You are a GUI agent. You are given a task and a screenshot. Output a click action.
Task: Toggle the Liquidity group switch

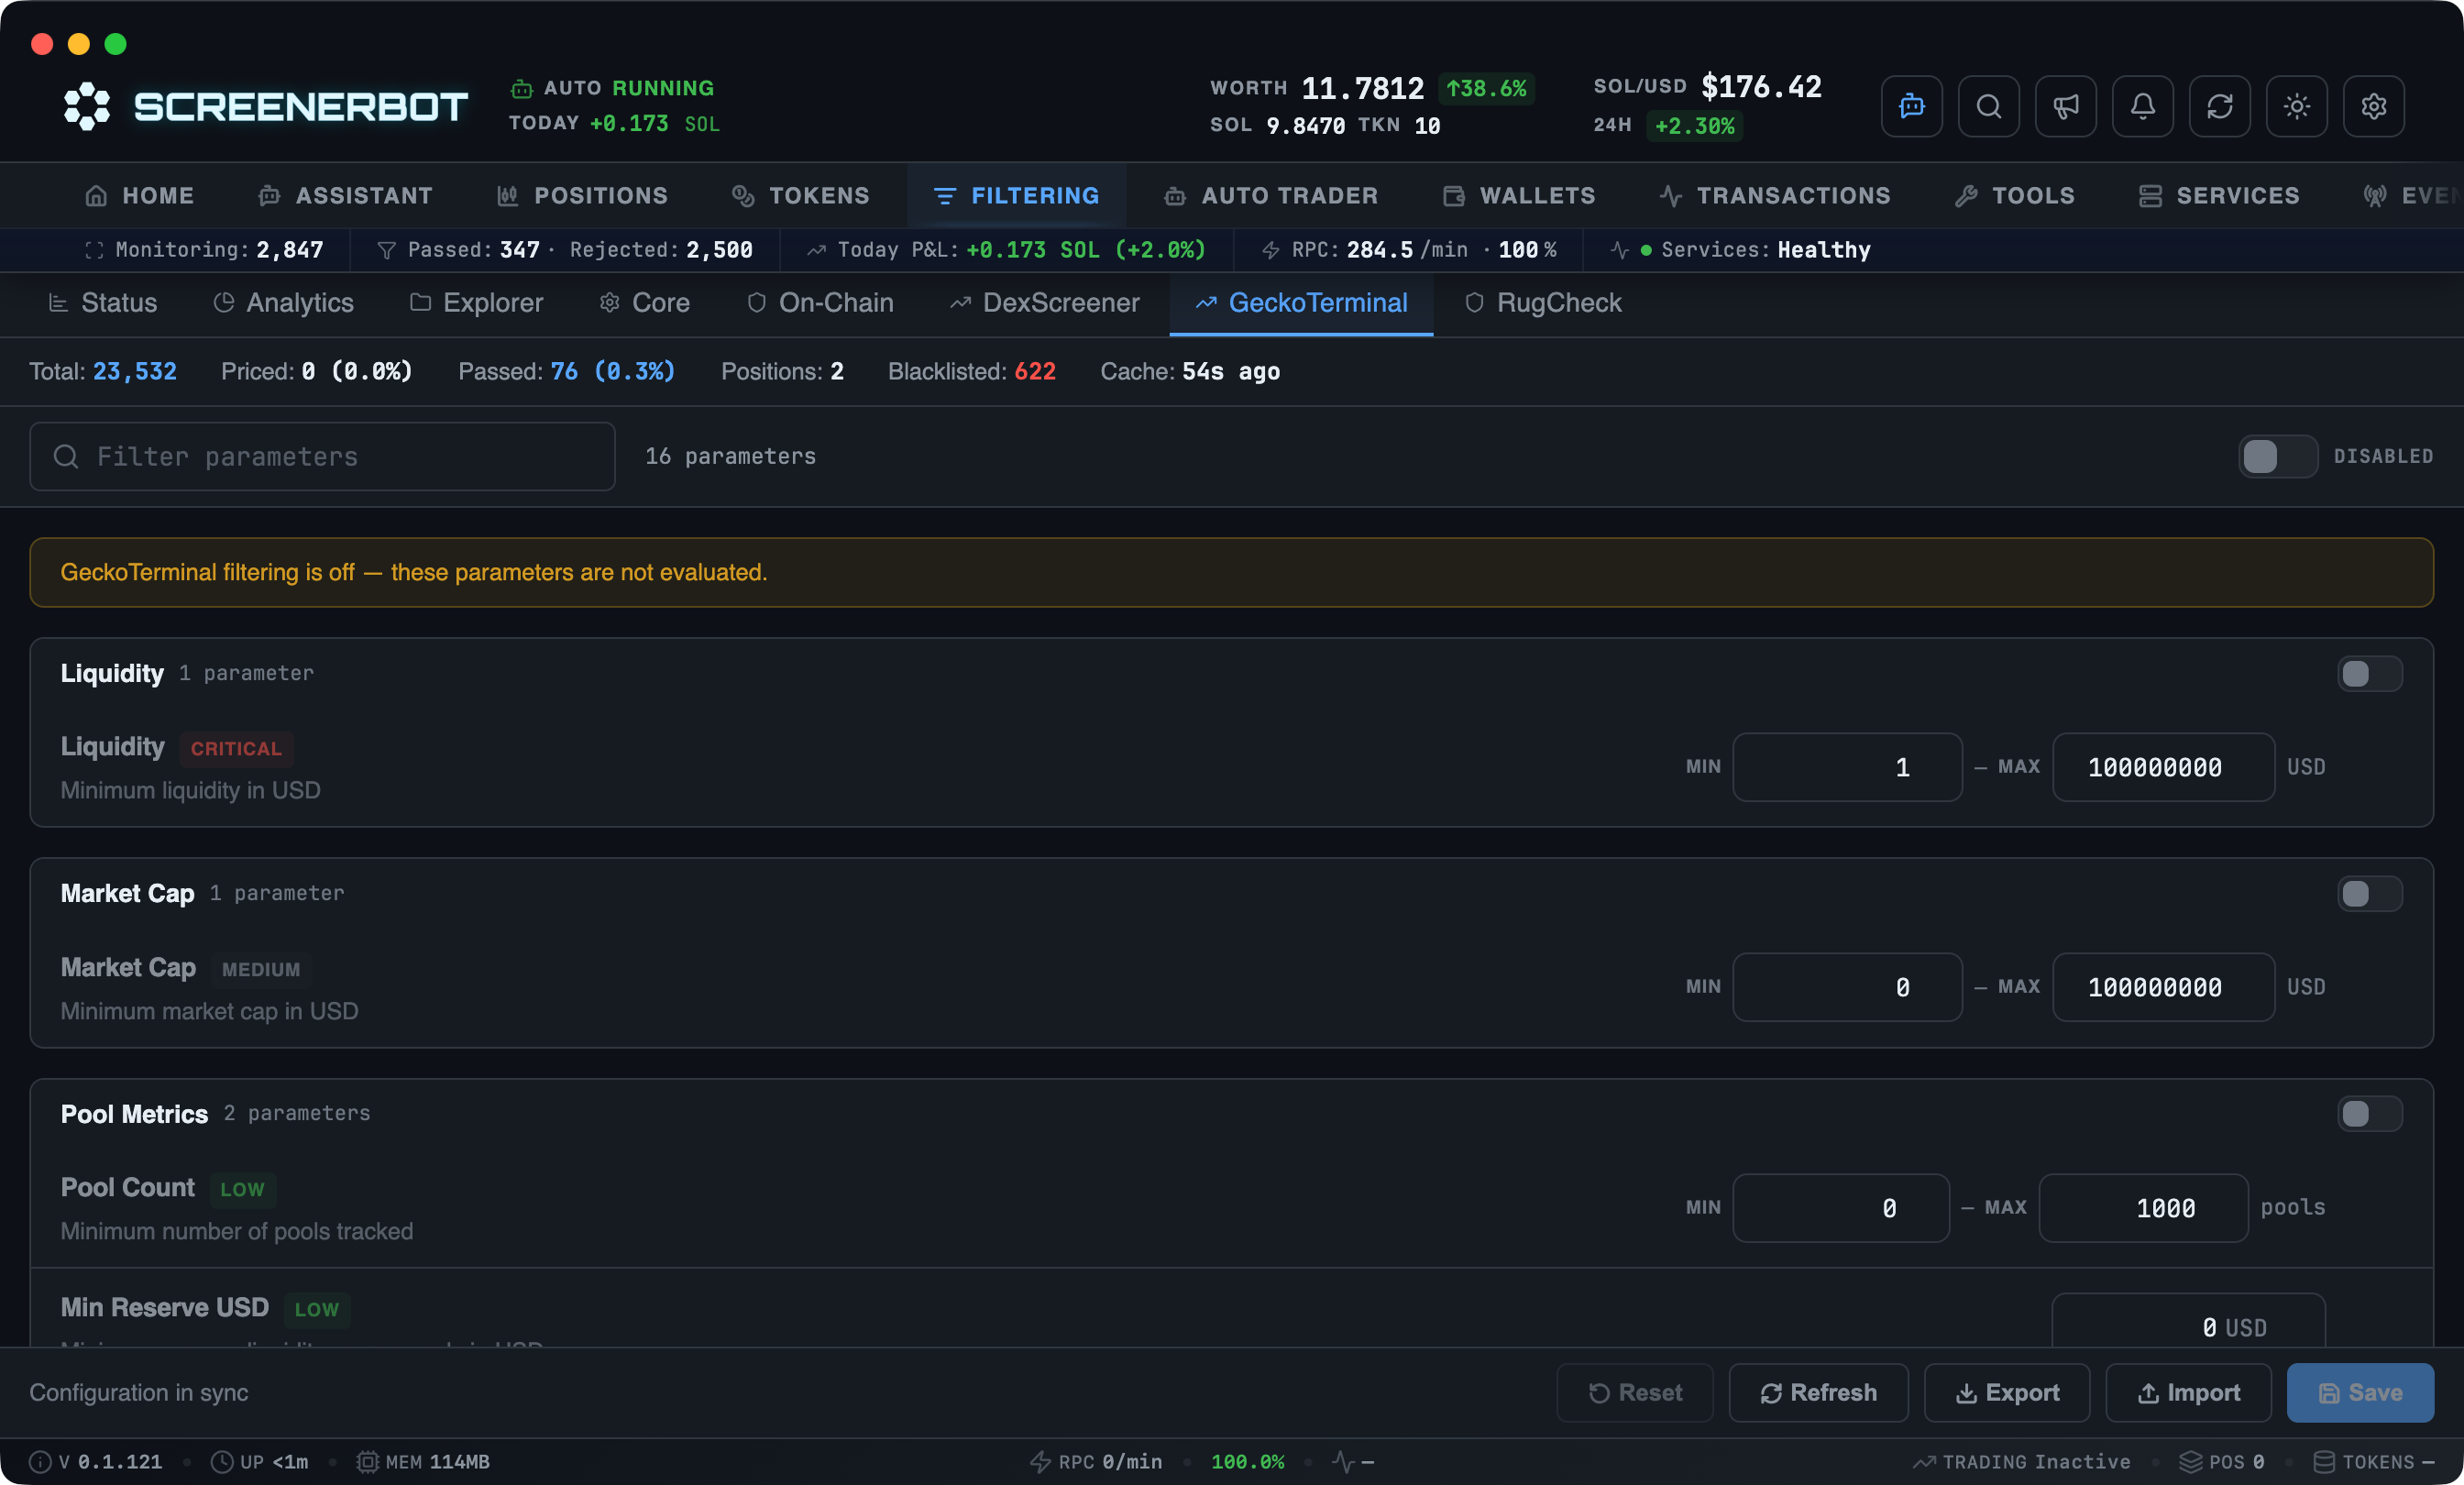2369,673
